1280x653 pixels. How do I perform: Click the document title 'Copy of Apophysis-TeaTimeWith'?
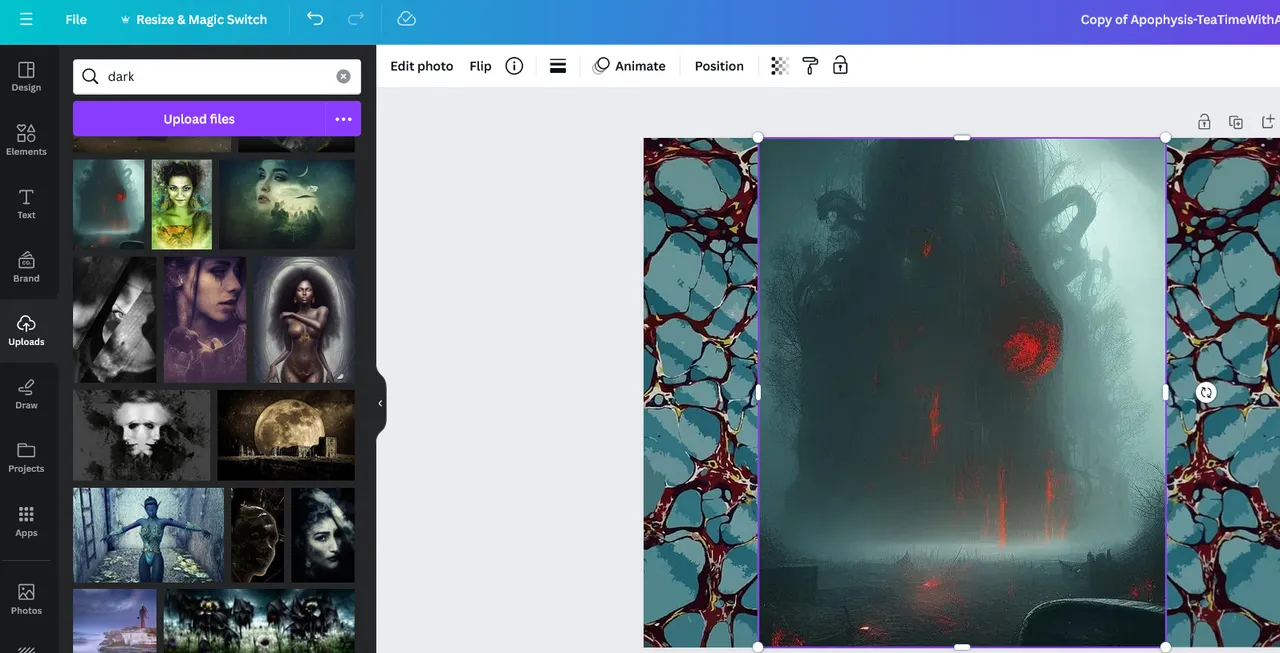(1180, 19)
